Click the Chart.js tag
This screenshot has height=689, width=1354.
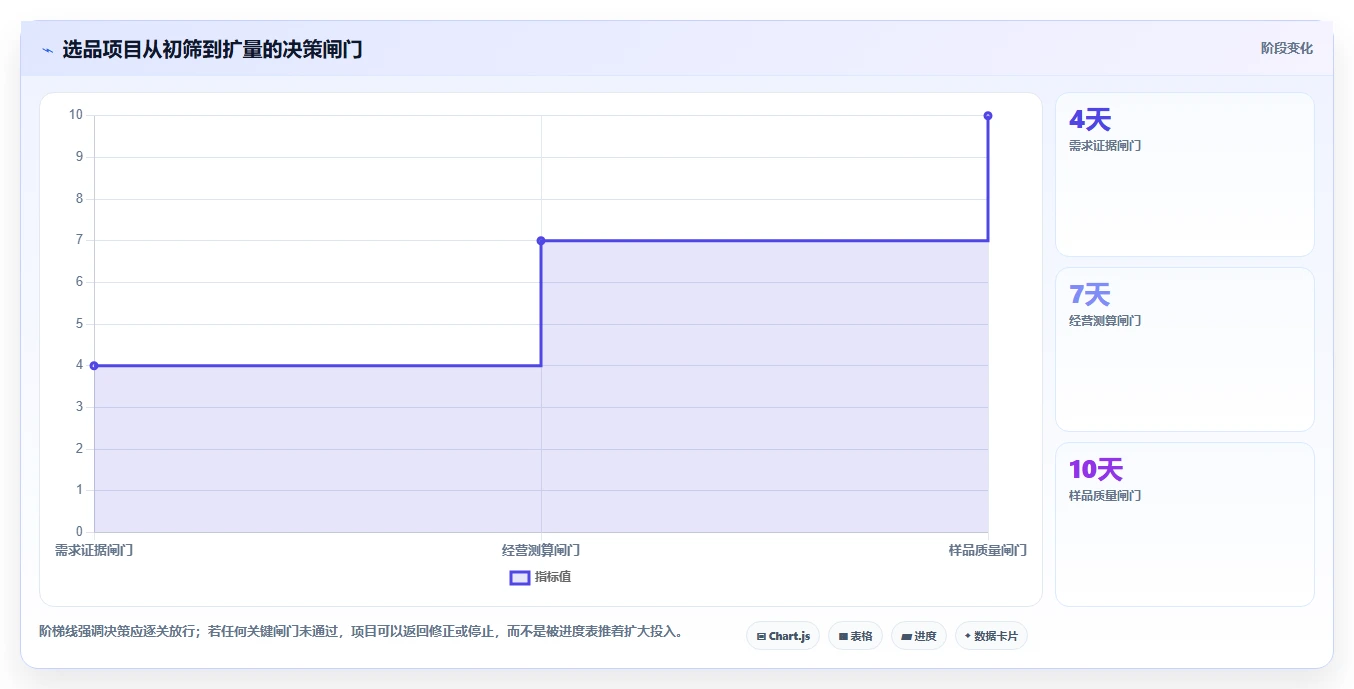click(x=783, y=636)
